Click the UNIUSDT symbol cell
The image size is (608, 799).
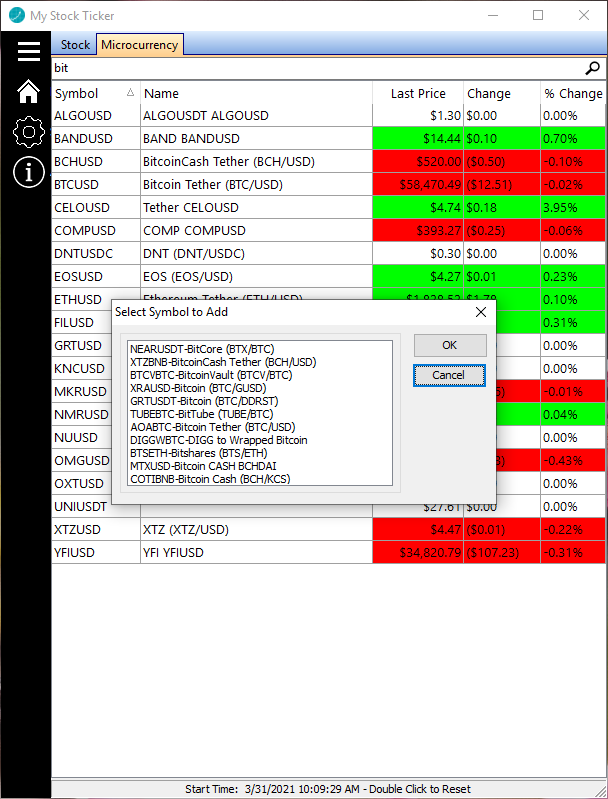[x=82, y=507]
